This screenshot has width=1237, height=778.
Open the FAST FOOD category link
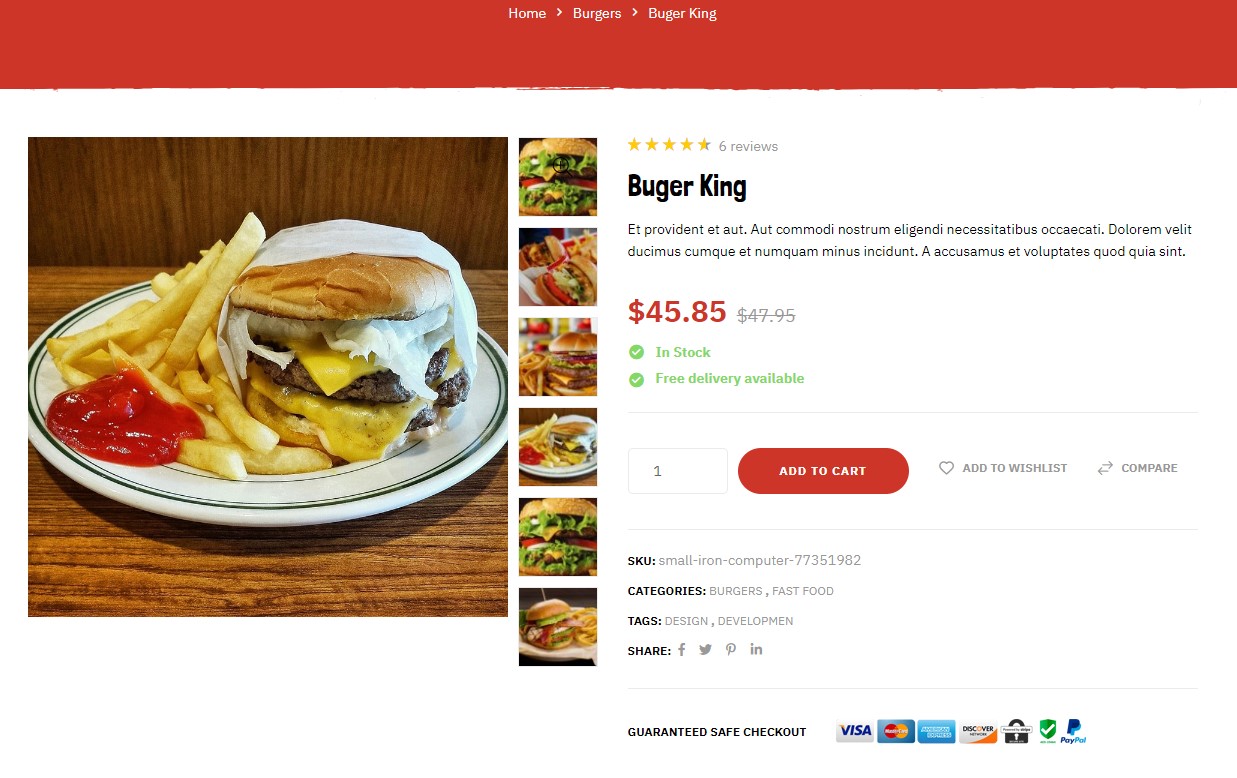(803, 591)
